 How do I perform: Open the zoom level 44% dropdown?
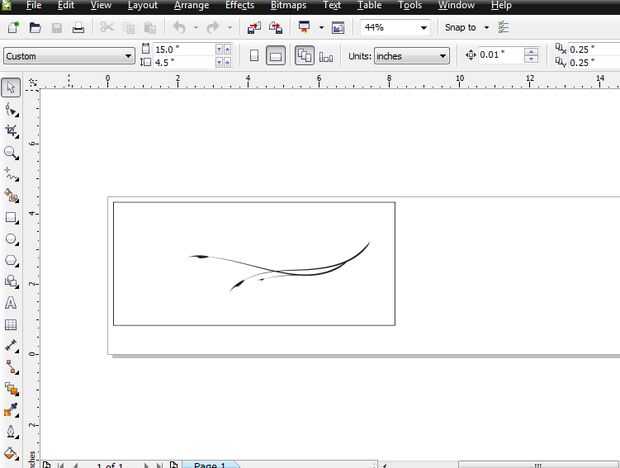coord(423,28)
